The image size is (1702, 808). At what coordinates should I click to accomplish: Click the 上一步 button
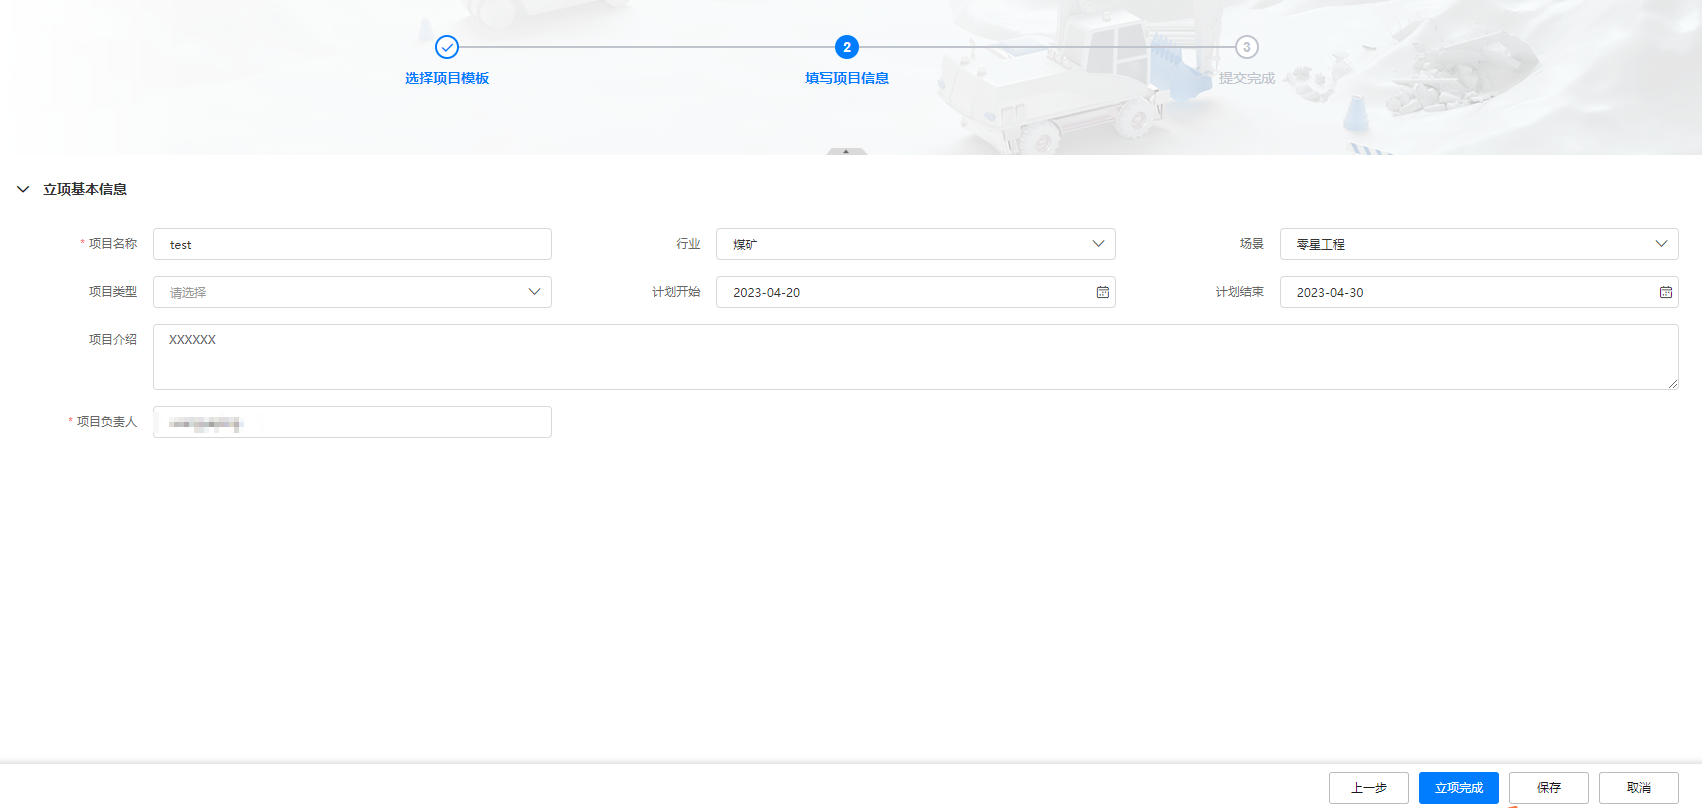click(1368, 788)
